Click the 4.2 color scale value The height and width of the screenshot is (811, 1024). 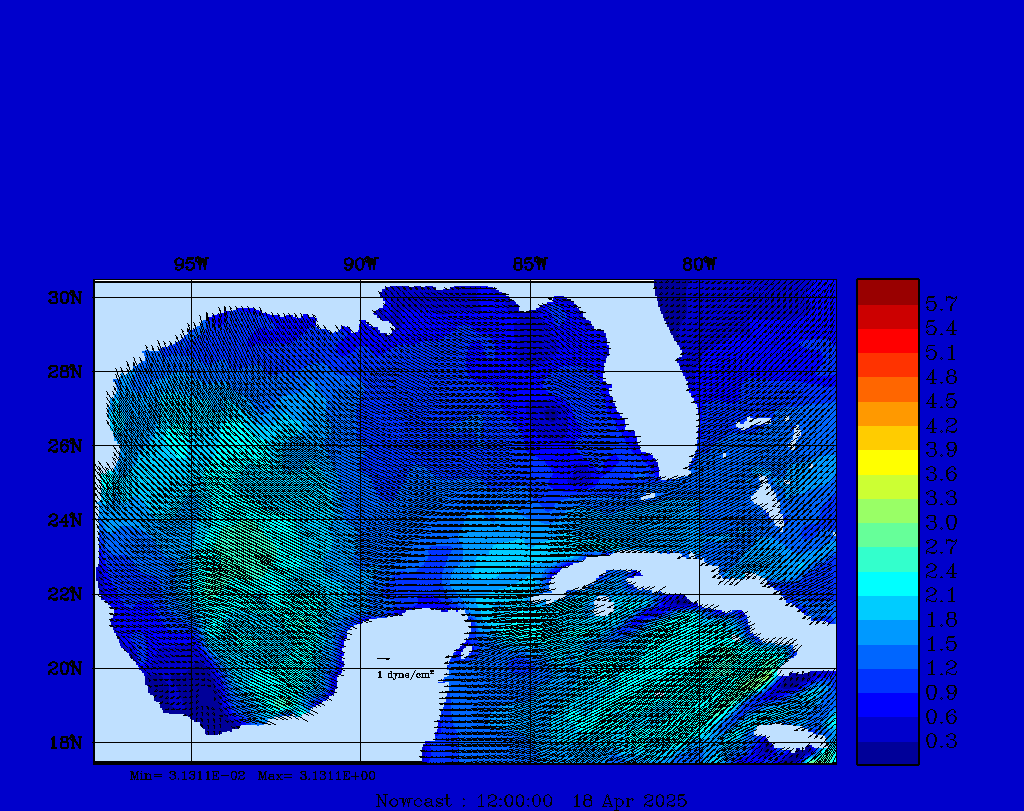point(941,426)
